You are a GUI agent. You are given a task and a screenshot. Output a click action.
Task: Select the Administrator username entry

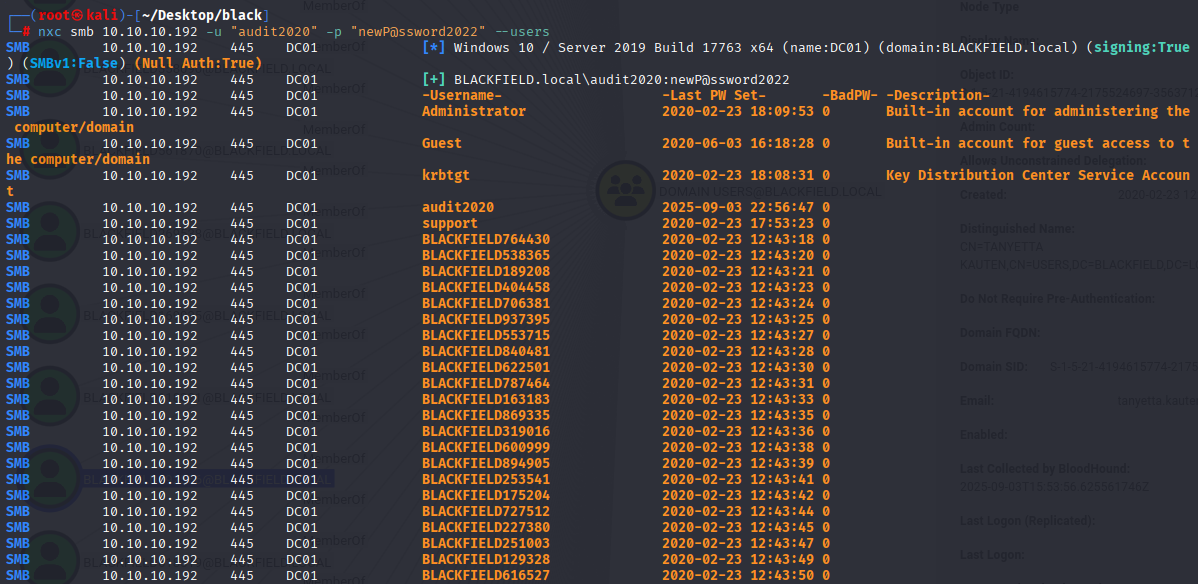point(474,111)
